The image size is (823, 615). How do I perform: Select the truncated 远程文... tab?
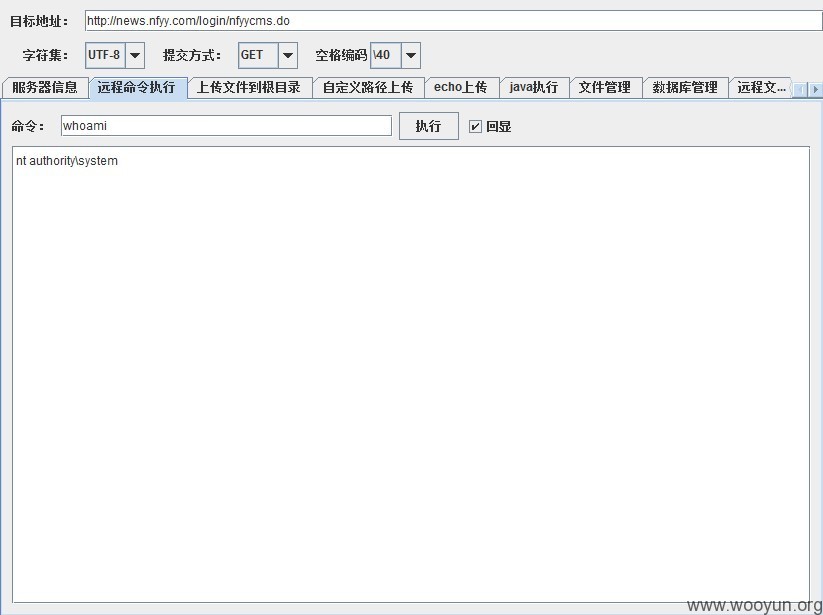761,88
